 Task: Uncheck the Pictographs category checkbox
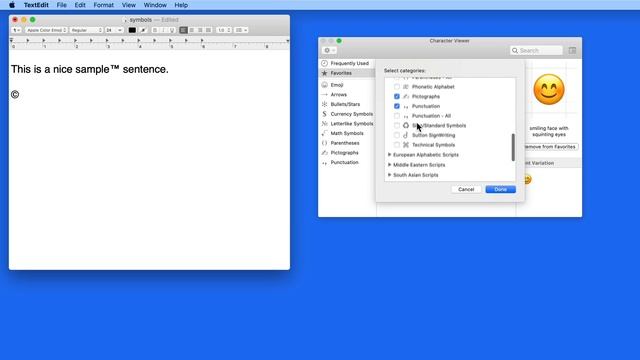397,96
